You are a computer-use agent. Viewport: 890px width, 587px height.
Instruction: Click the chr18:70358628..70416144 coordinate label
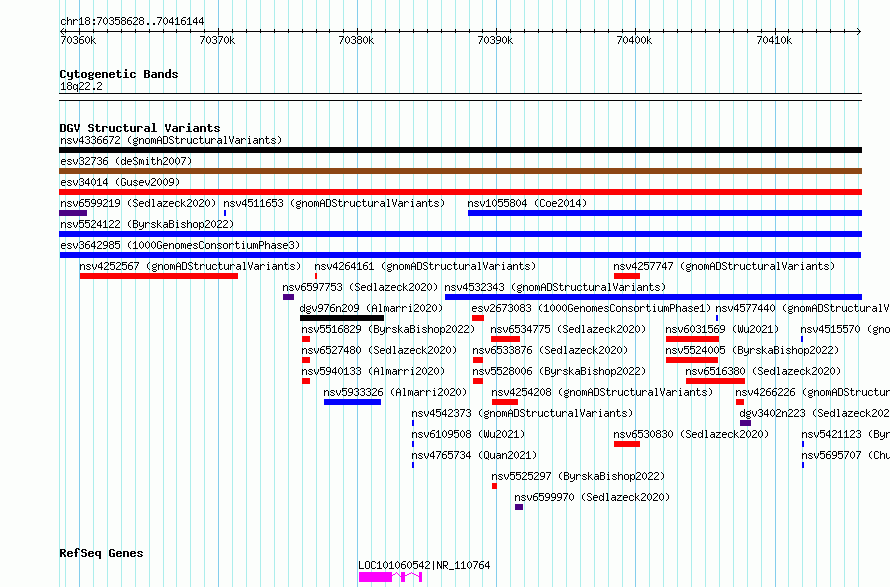pos(132,22)
